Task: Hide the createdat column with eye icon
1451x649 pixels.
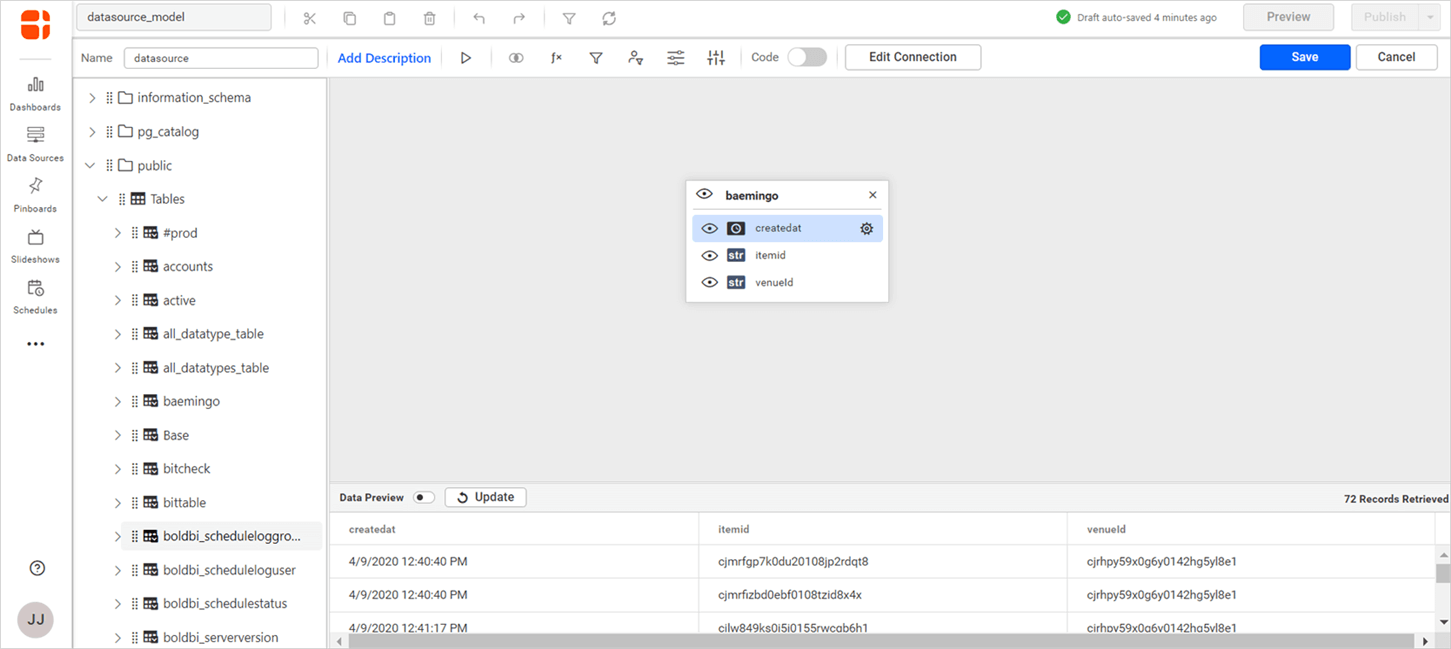Action: [710, 229]
